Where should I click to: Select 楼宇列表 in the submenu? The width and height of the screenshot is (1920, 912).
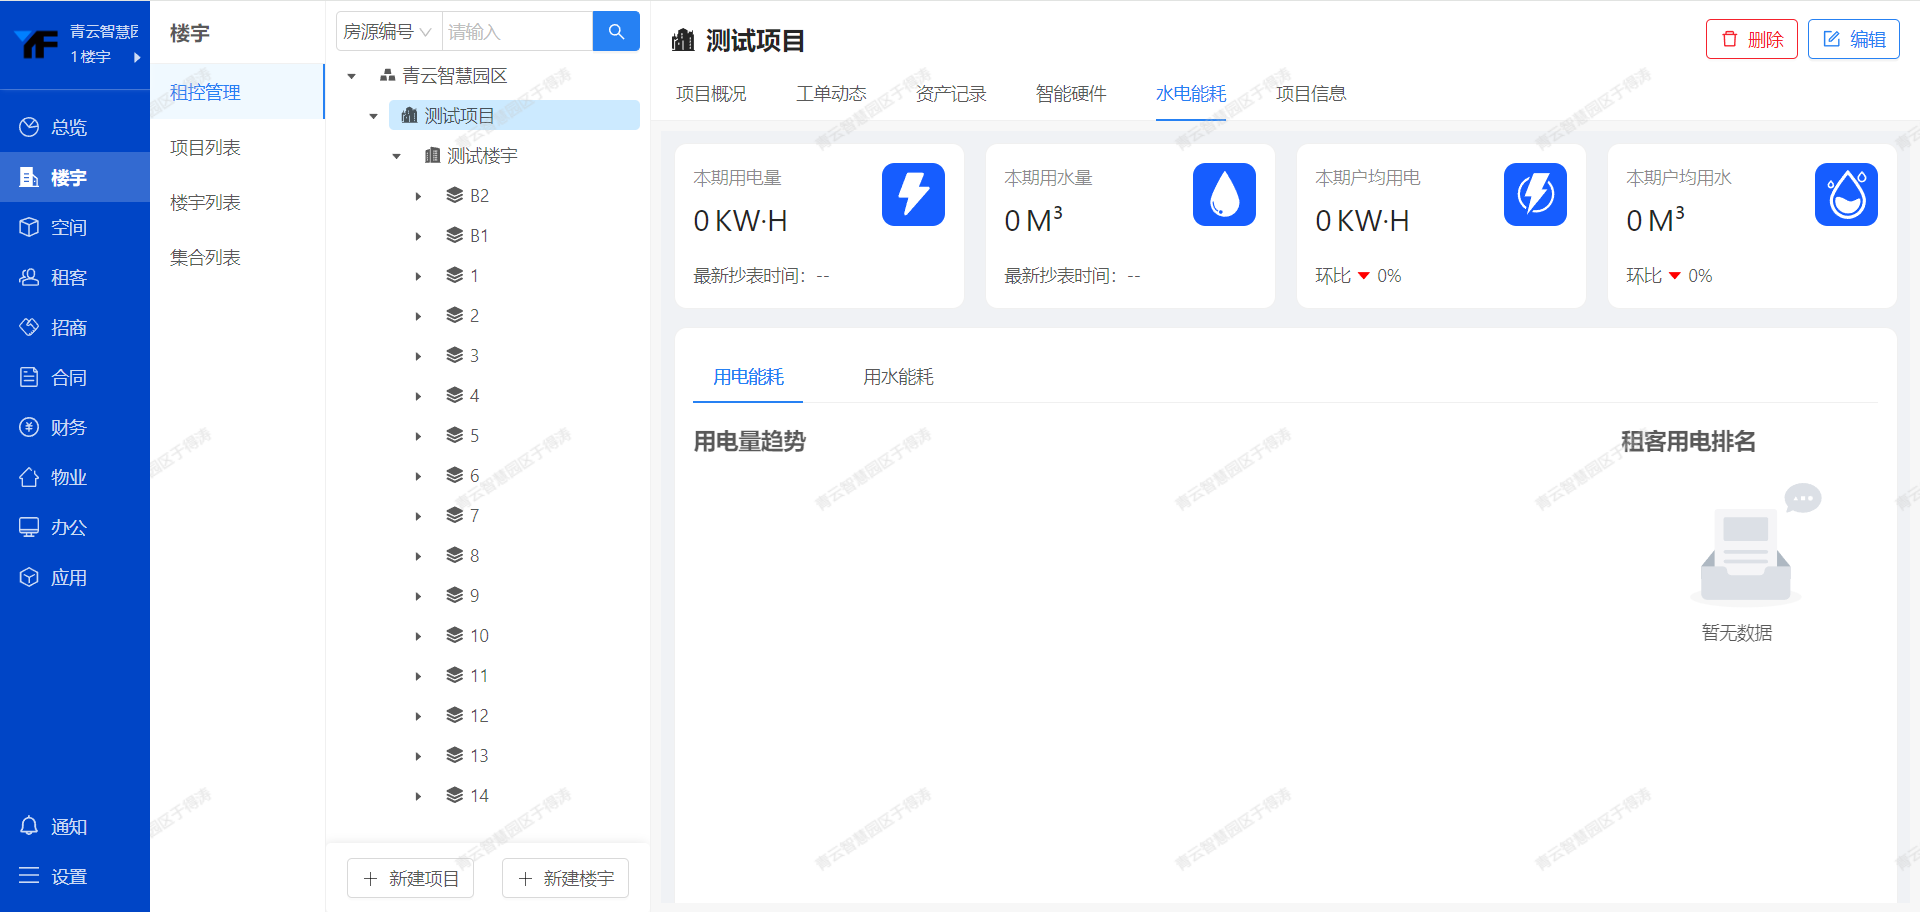coord(205,202)
